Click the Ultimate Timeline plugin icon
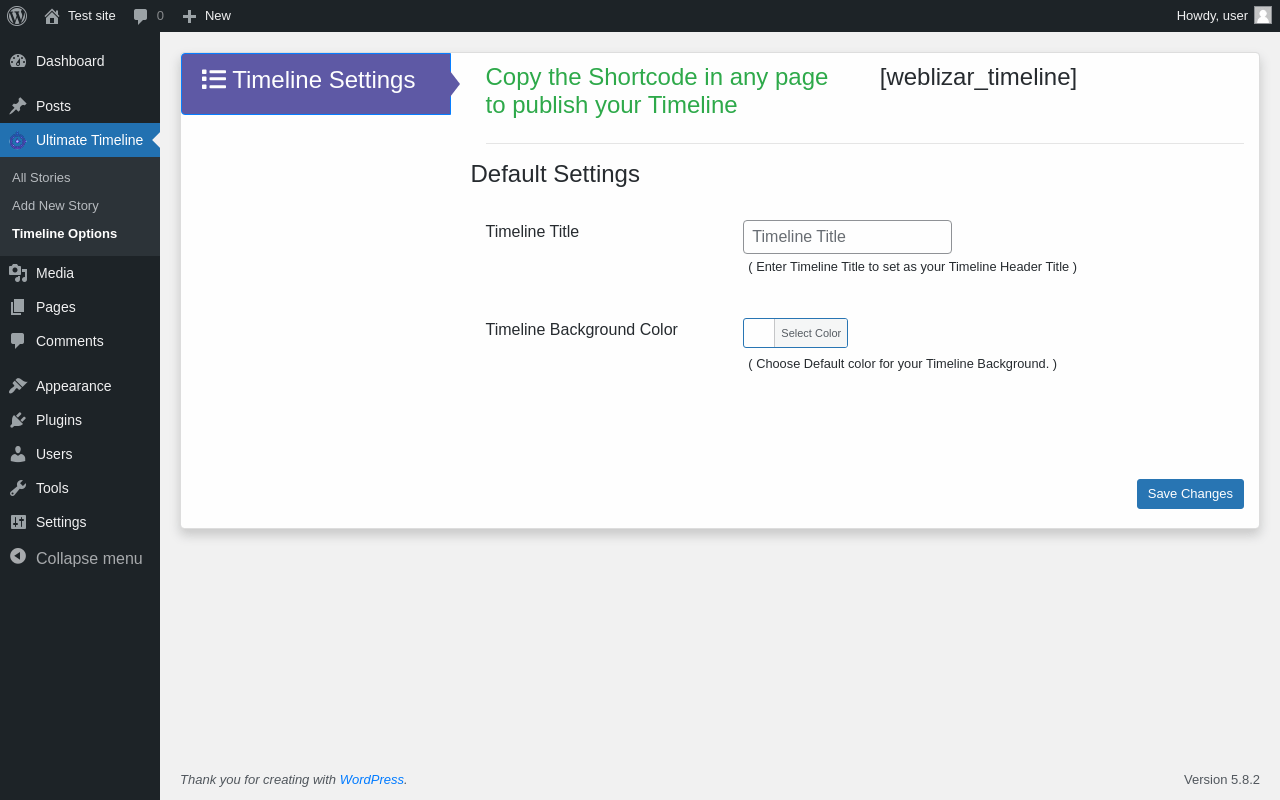 tap(18, 140)
